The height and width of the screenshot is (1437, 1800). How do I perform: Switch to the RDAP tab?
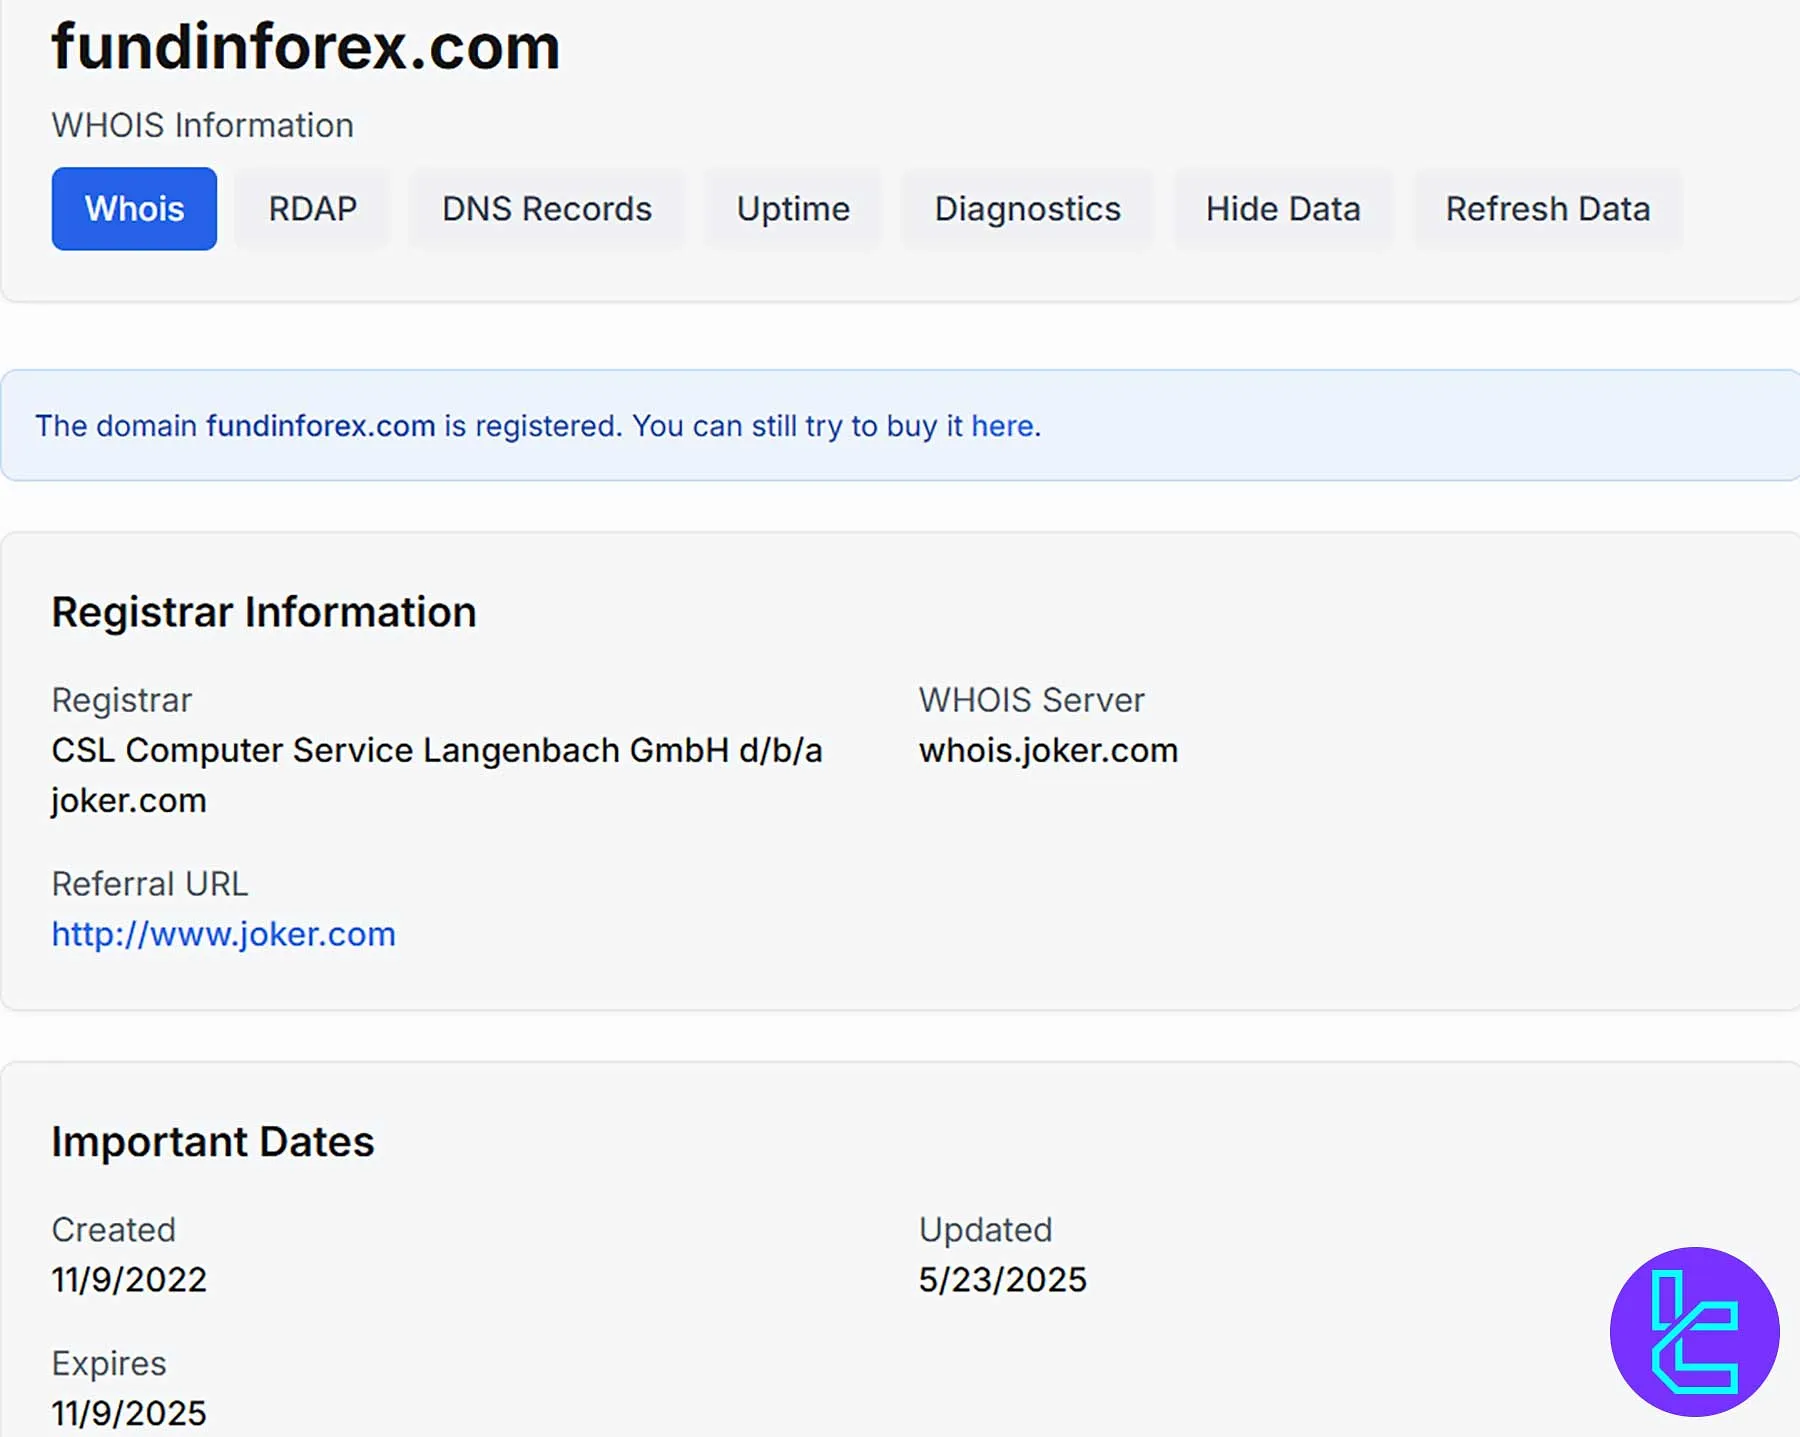[312, 209]
